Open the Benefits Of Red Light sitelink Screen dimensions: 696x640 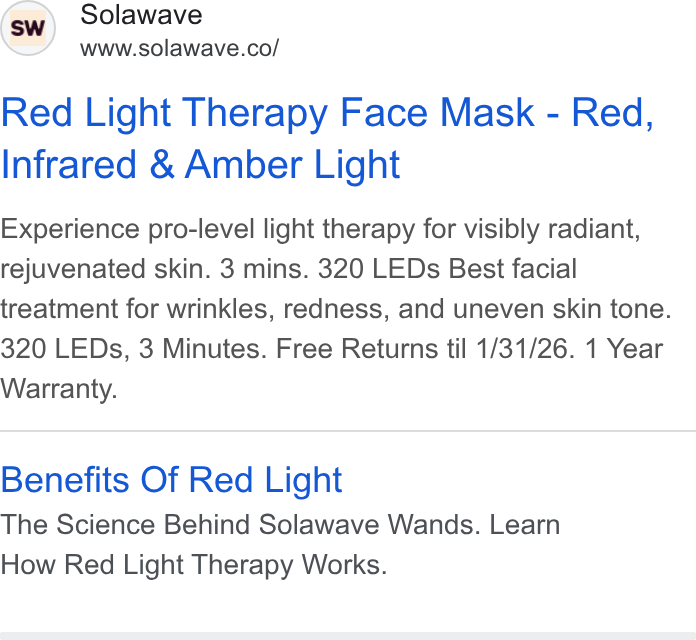[x=171, y=480]
